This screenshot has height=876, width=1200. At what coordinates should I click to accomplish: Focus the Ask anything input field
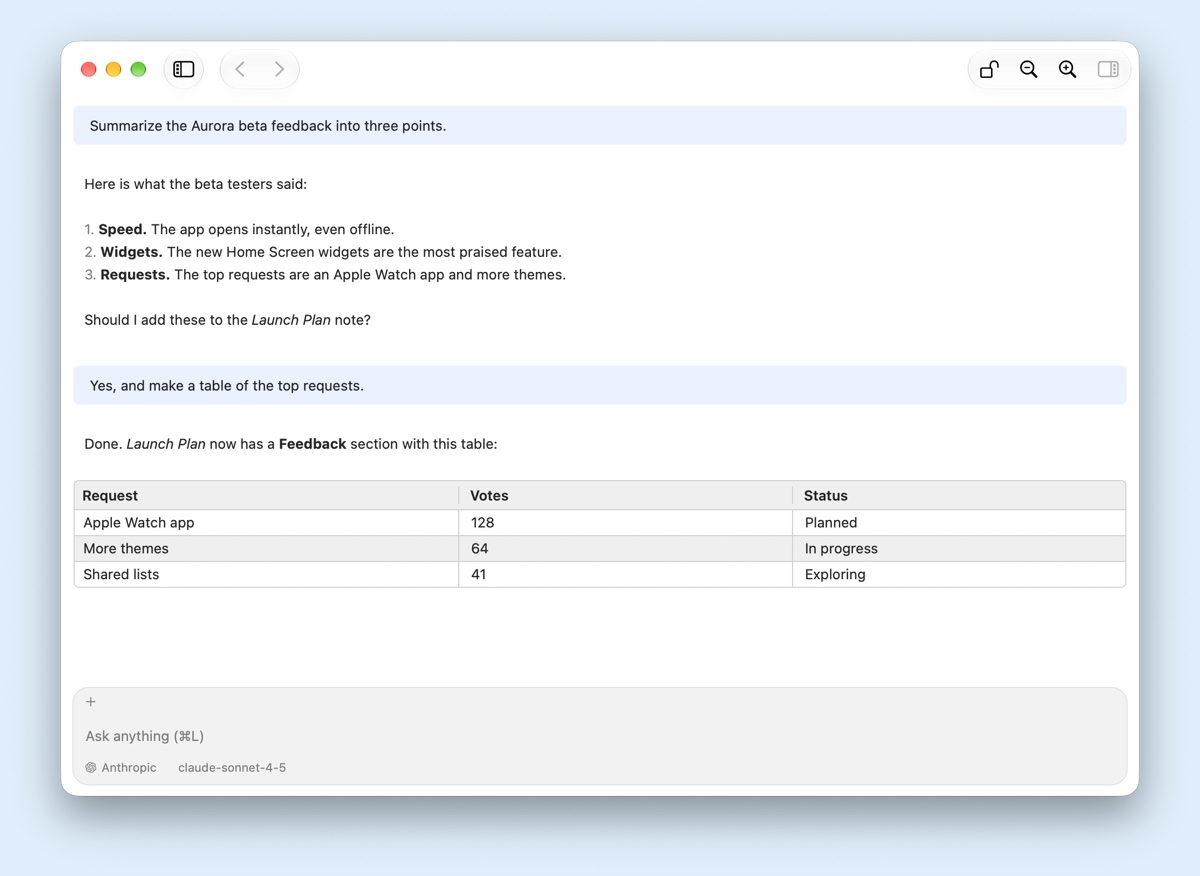click(x=600, y=736)
